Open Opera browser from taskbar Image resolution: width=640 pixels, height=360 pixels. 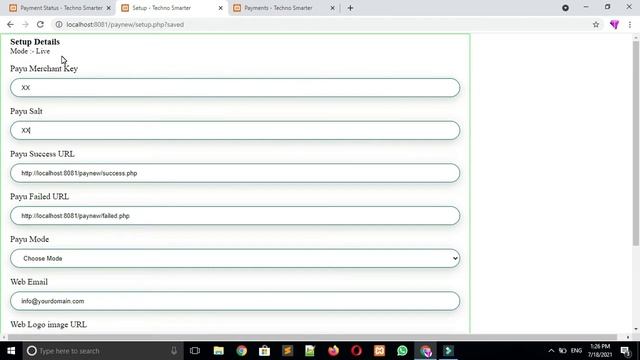(356, 351)
